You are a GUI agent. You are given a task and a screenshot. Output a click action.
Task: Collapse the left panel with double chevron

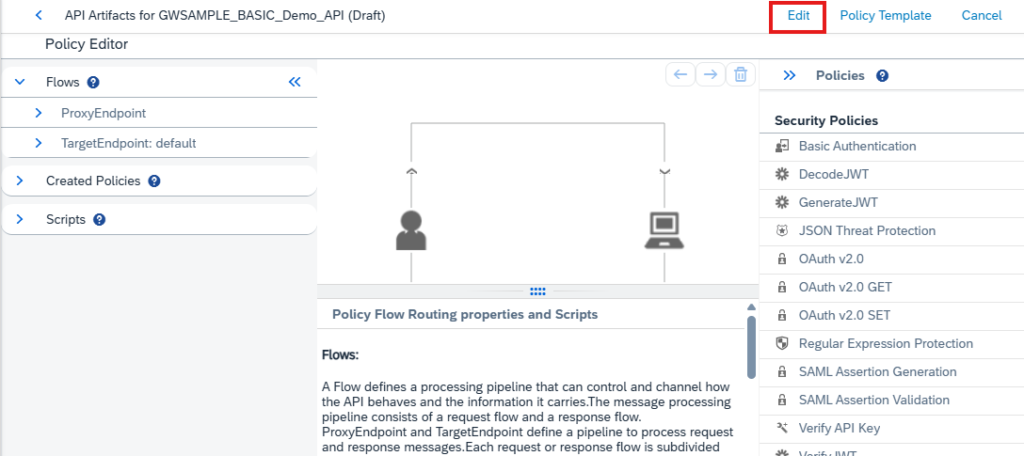[295, 82]
